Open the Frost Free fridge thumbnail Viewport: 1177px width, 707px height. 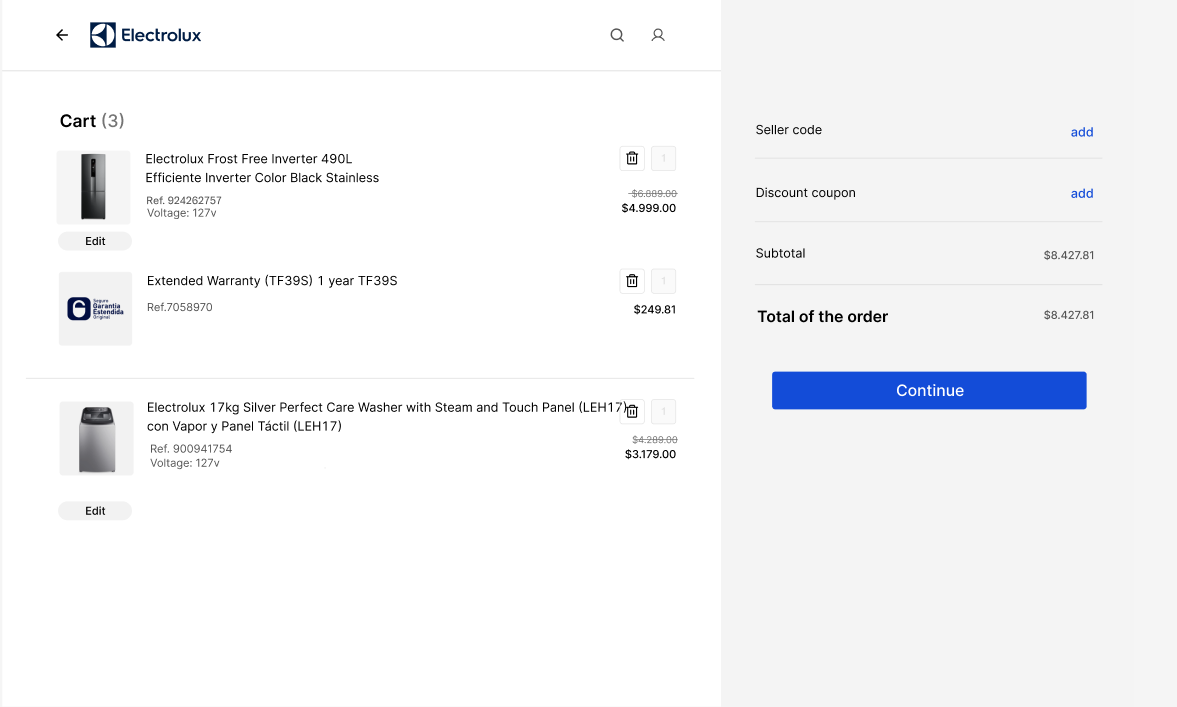tap(95, 186)
